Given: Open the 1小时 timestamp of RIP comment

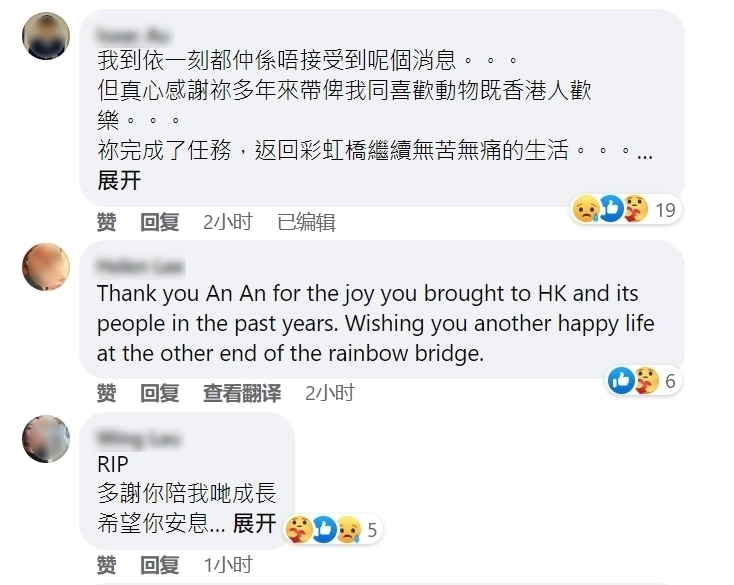Looking at the screenshot, I should point(228,565).
